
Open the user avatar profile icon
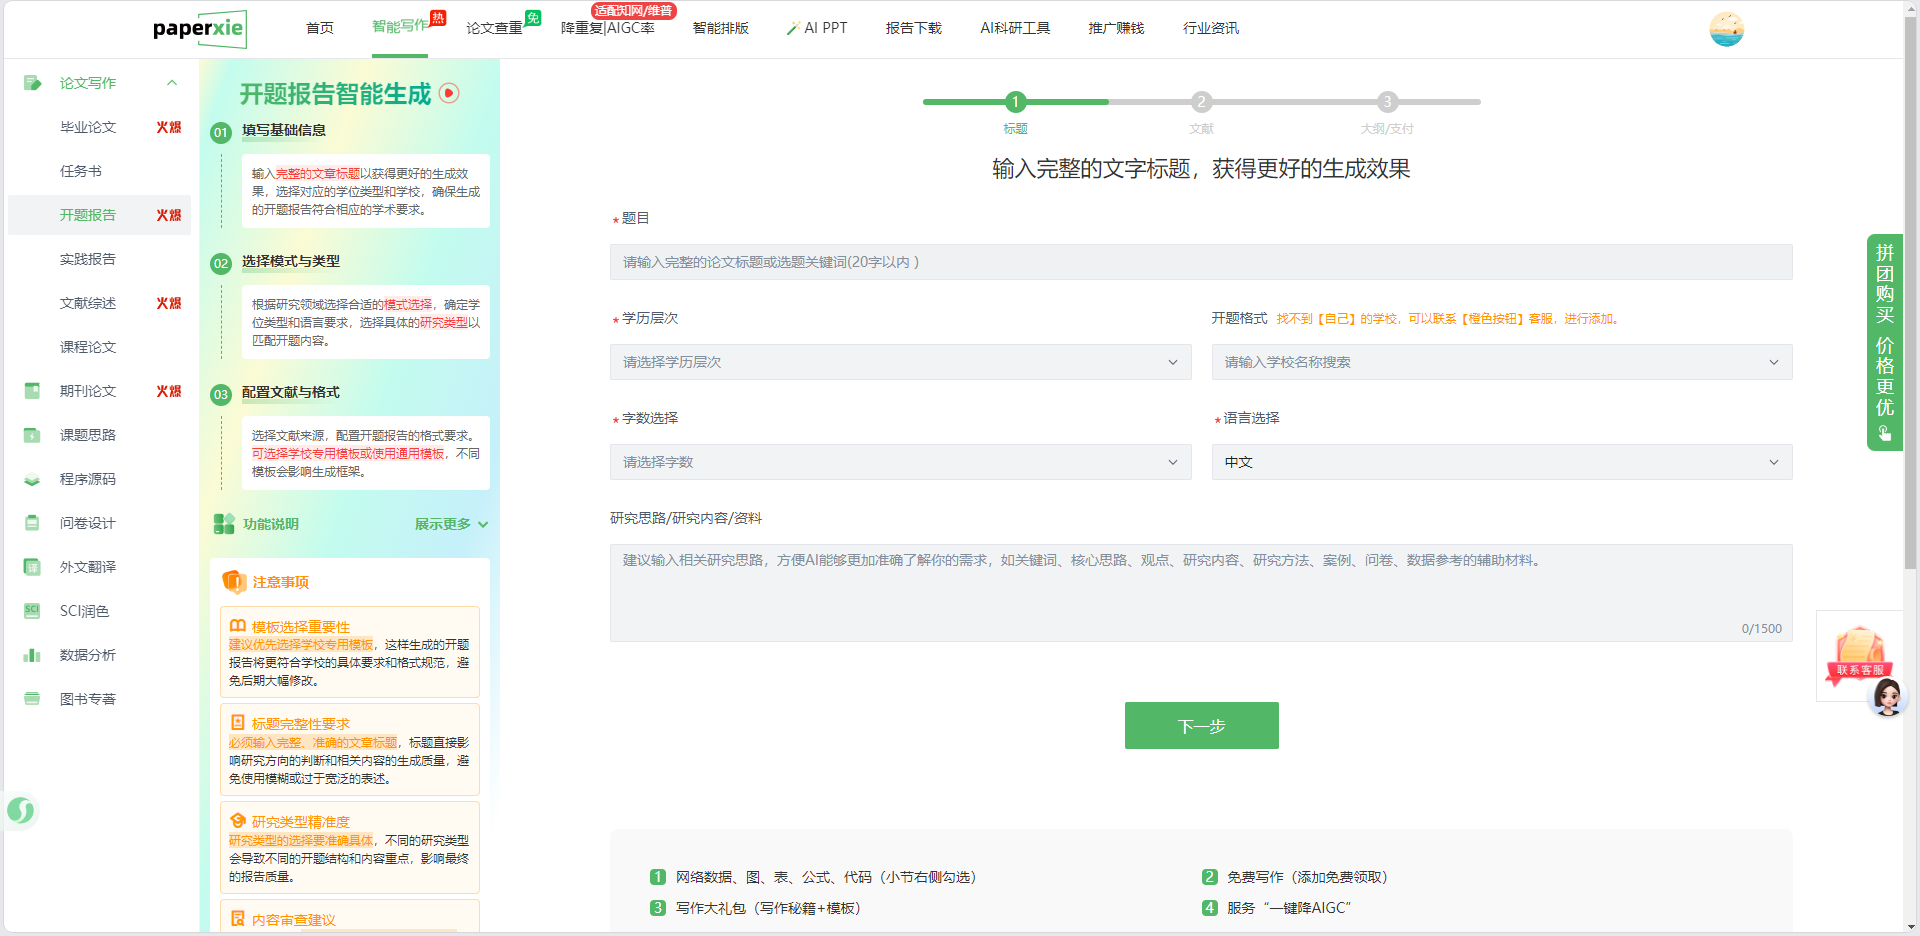point(1726,29)
